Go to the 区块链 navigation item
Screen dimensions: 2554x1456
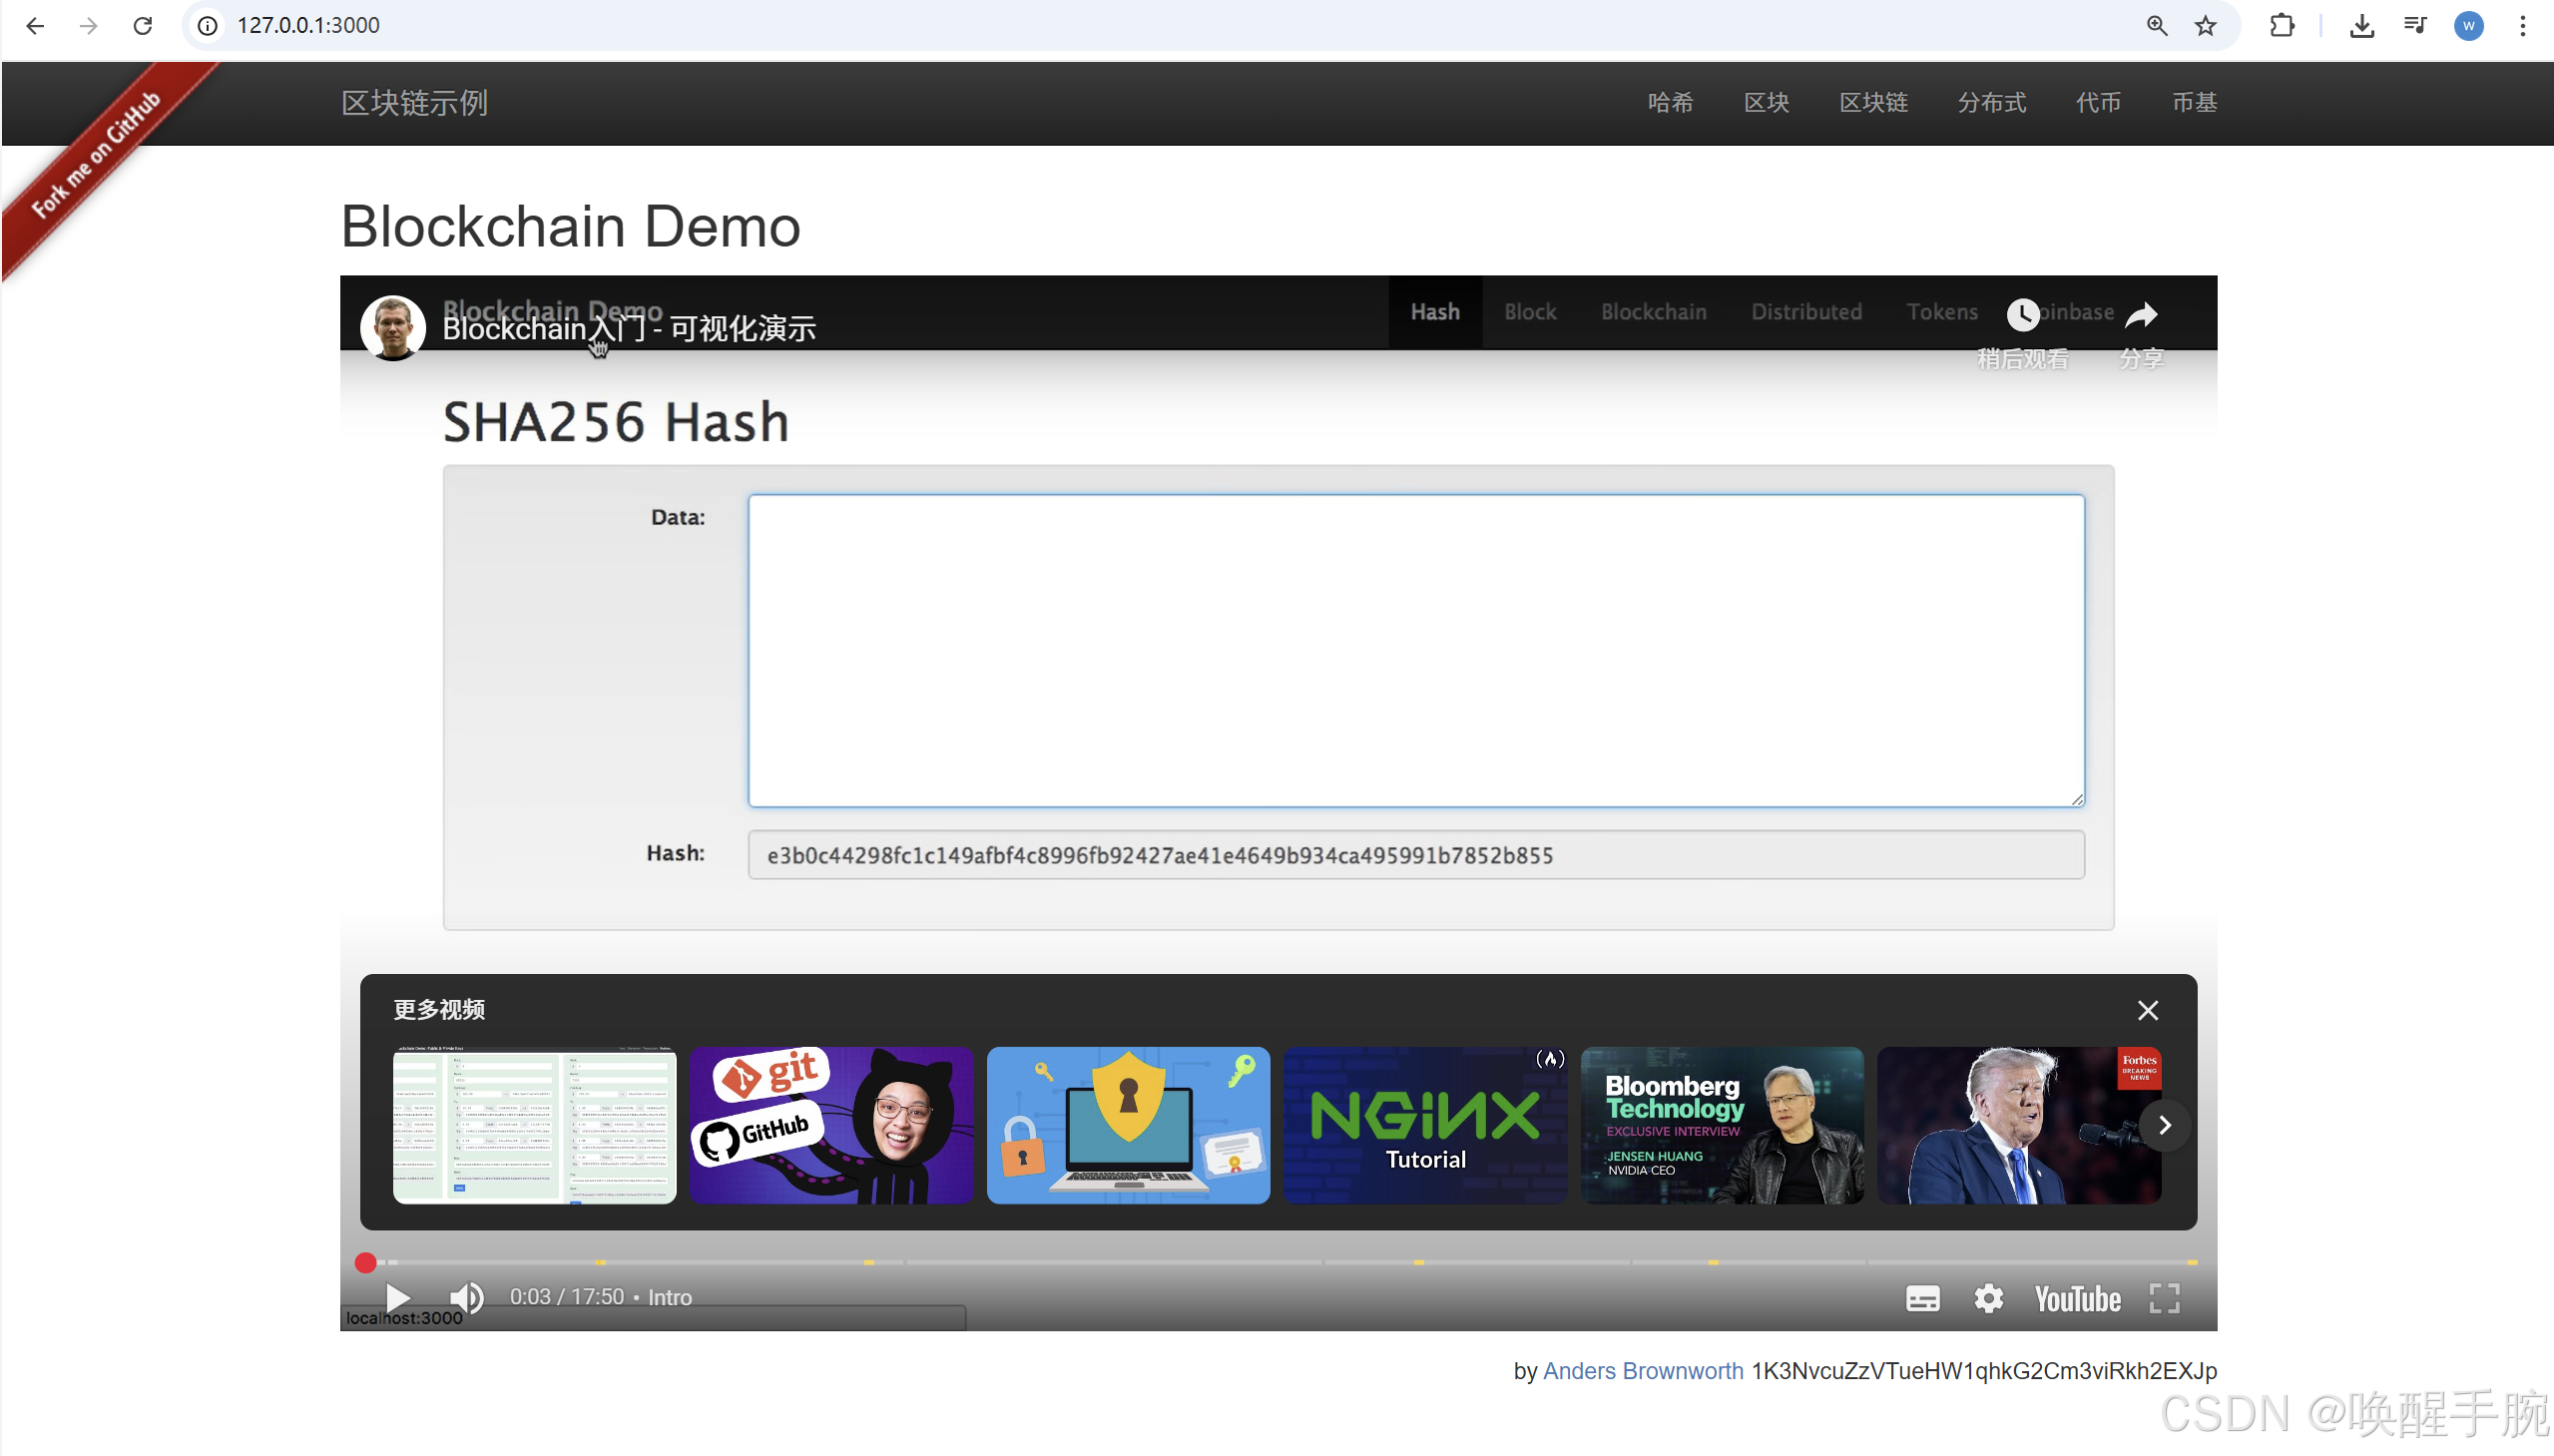click(1873, 103)
